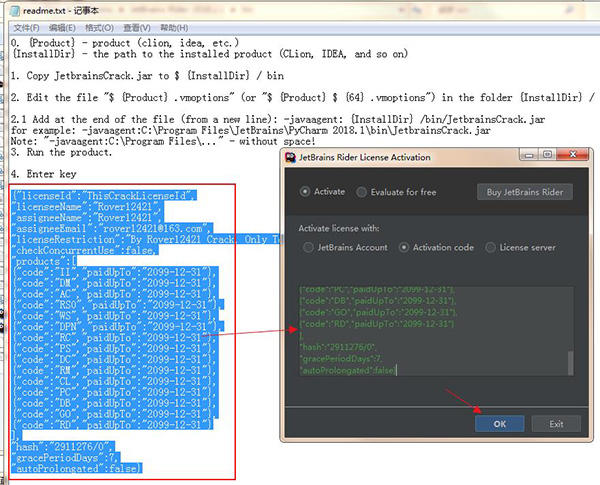Open the 编辑(E) menu
This screenshot has height=485, width=600.
(65, 28)
